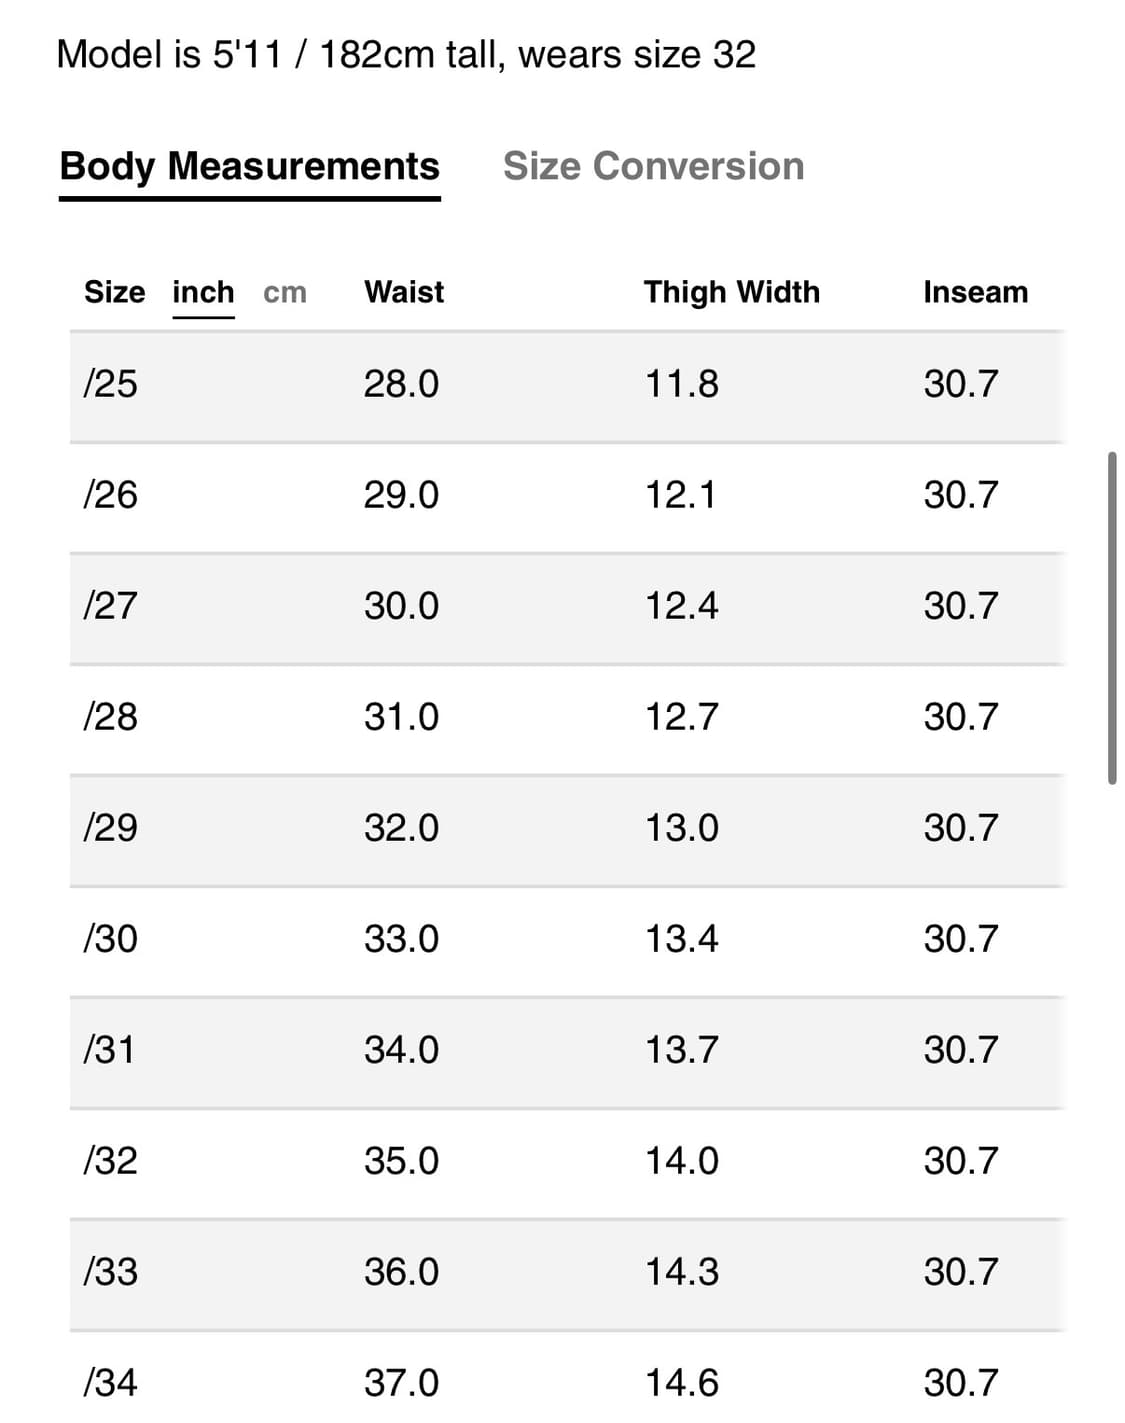1125x1423 pixels.
Task: Click the 36.0 waist value
Action: point(401,1272)
